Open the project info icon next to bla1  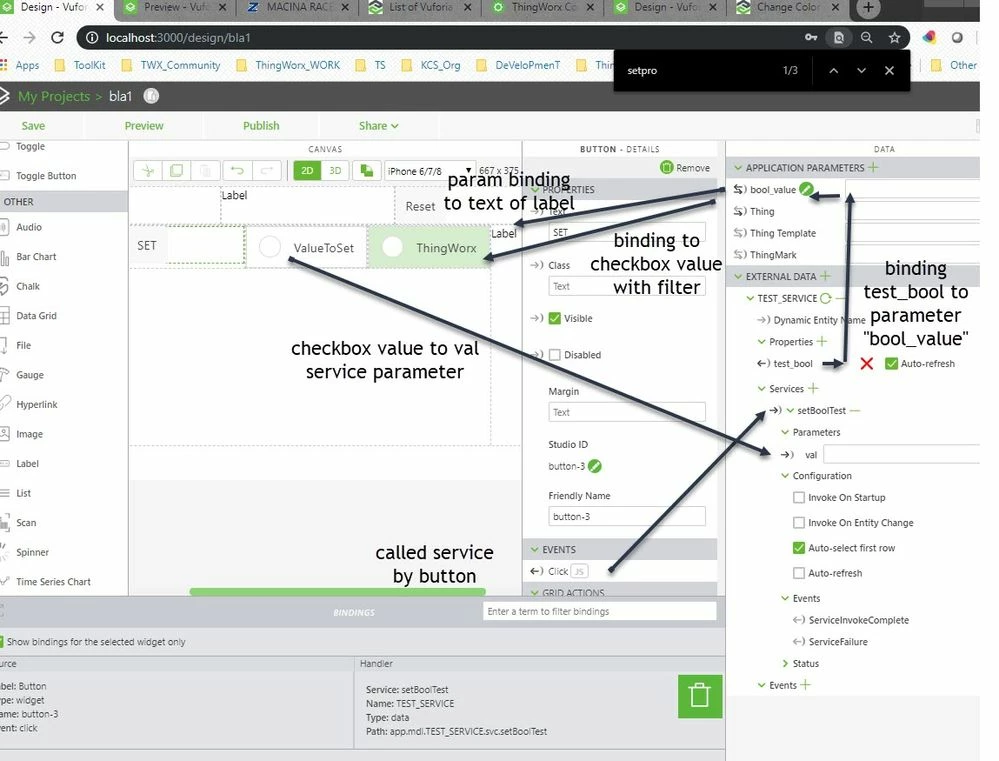tap(151, 96)
